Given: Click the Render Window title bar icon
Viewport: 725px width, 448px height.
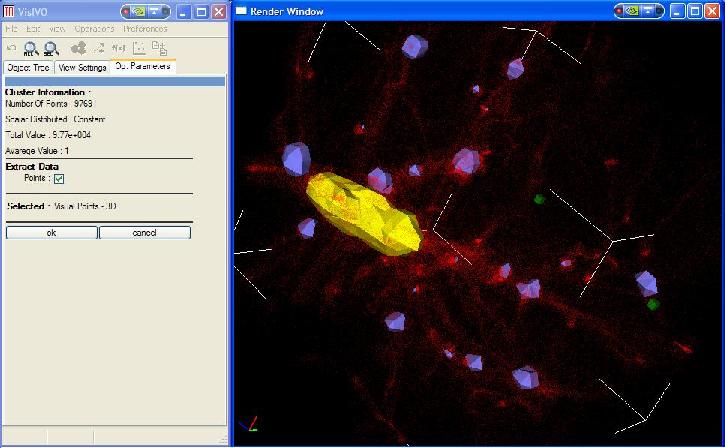Looking at the screenshot, I should [241, 11].
